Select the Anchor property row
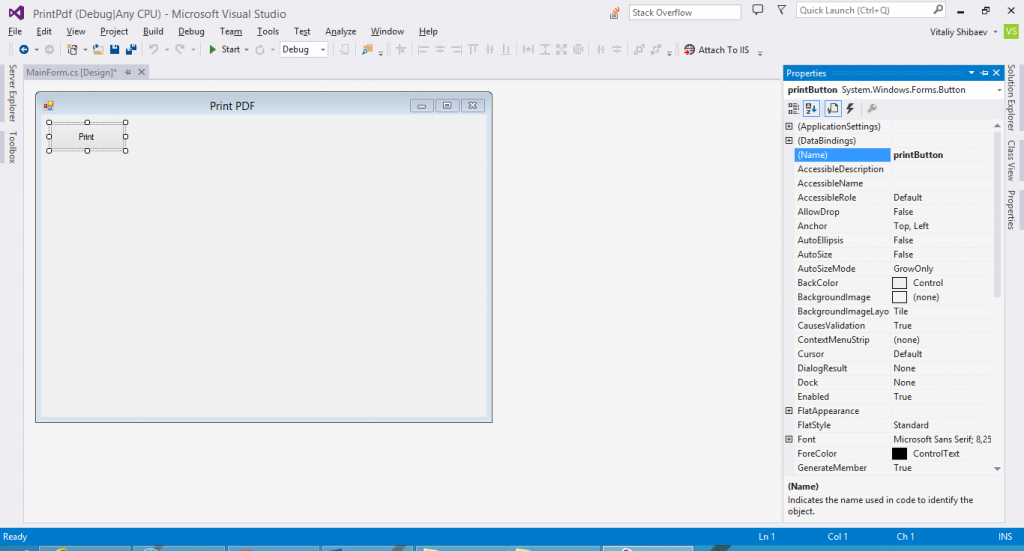1024x551 pixels. coord(893,226)
